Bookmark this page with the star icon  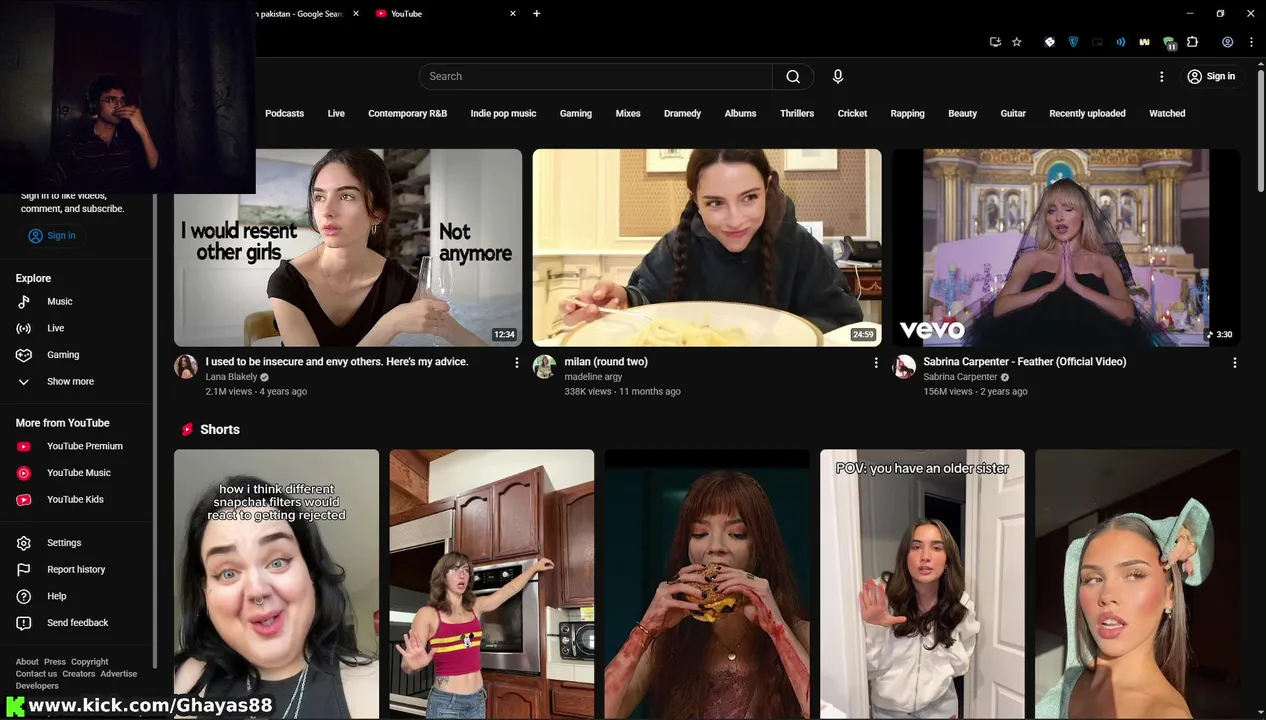point(1017,42)
